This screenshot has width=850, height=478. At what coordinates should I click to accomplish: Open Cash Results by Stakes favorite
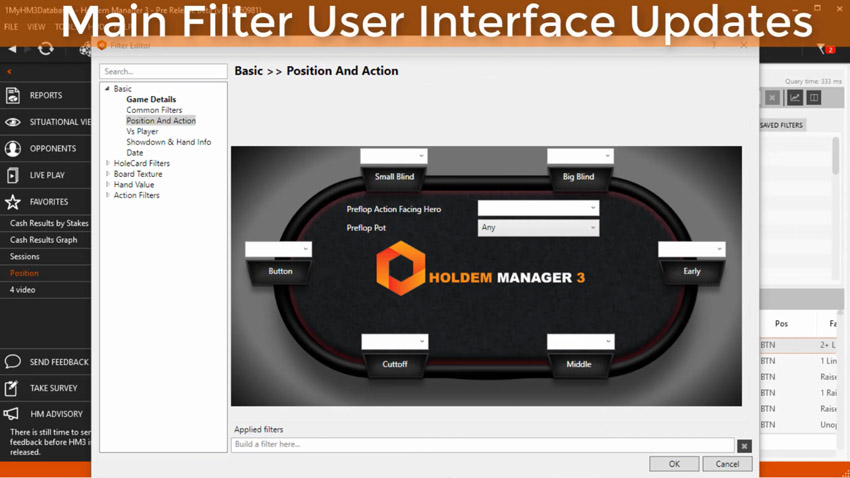(x=49, y=223)
